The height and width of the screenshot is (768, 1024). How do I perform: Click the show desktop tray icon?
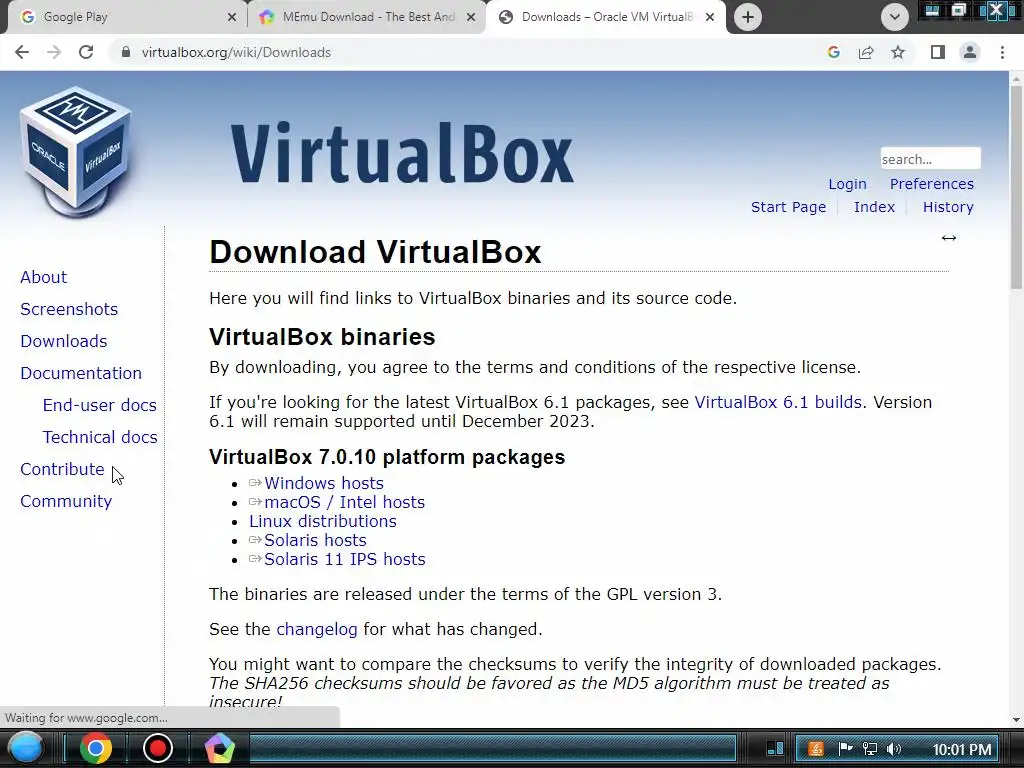(775, 748)
